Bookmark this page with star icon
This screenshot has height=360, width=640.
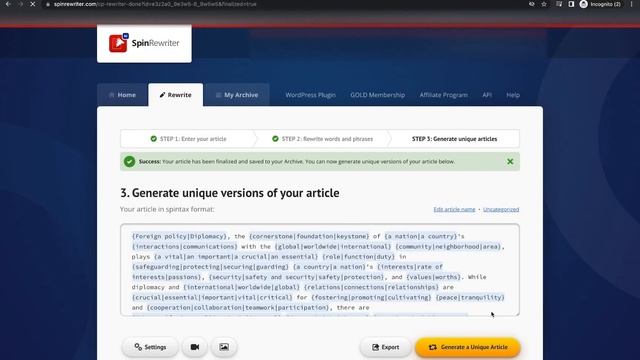(544, 4)
